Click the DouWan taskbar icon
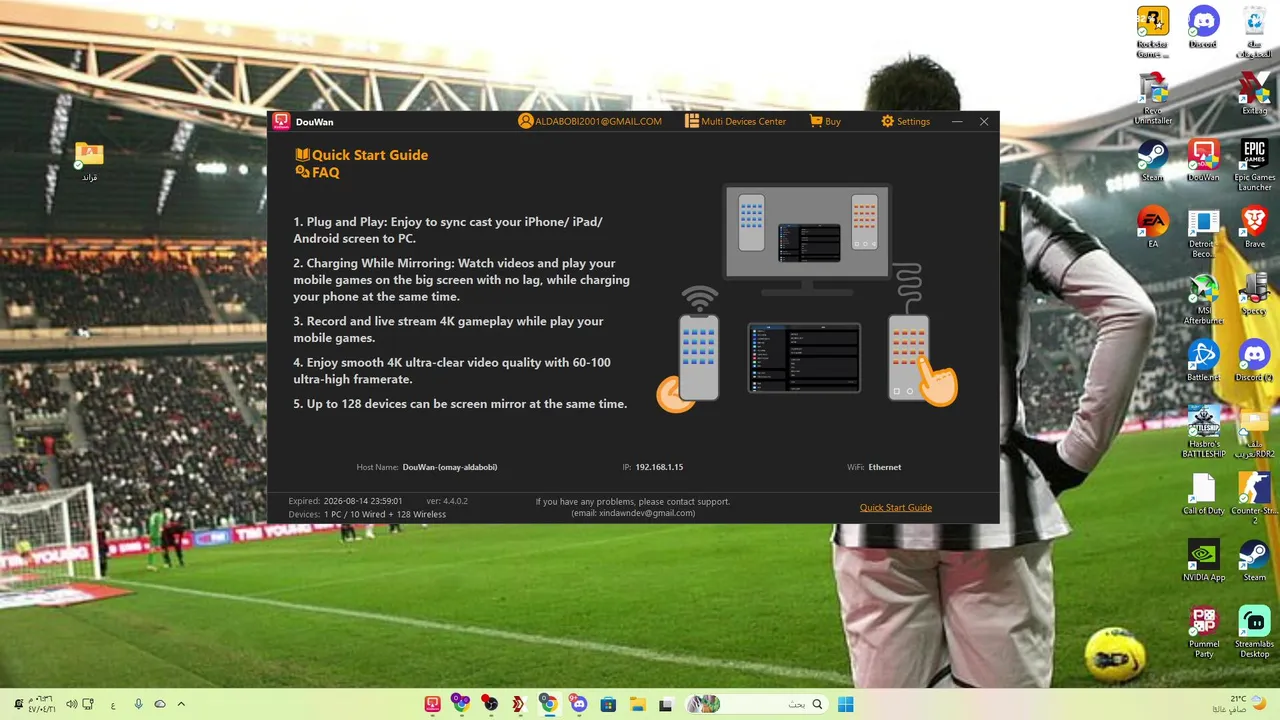The image size is (1280, 720). click(x=432, y=704)
